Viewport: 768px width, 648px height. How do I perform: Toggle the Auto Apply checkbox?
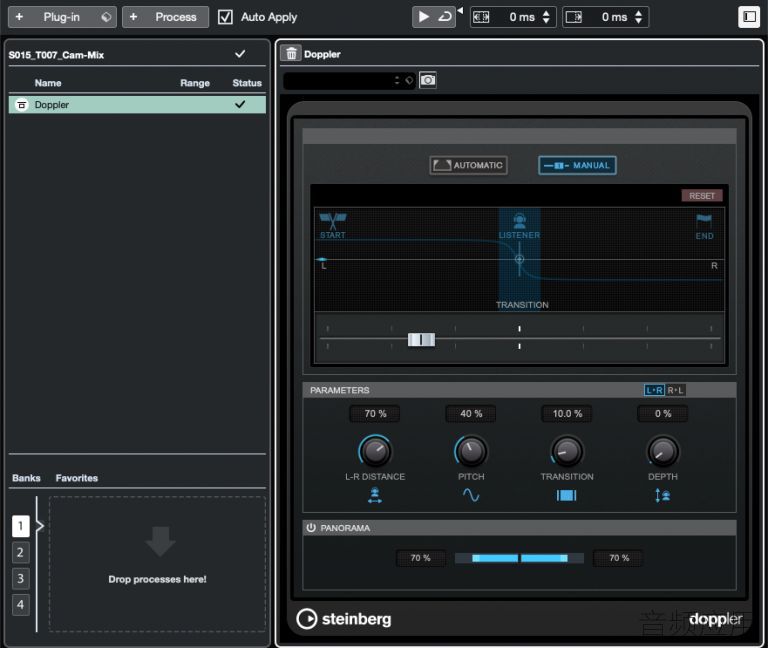click(x=225, y=17)
